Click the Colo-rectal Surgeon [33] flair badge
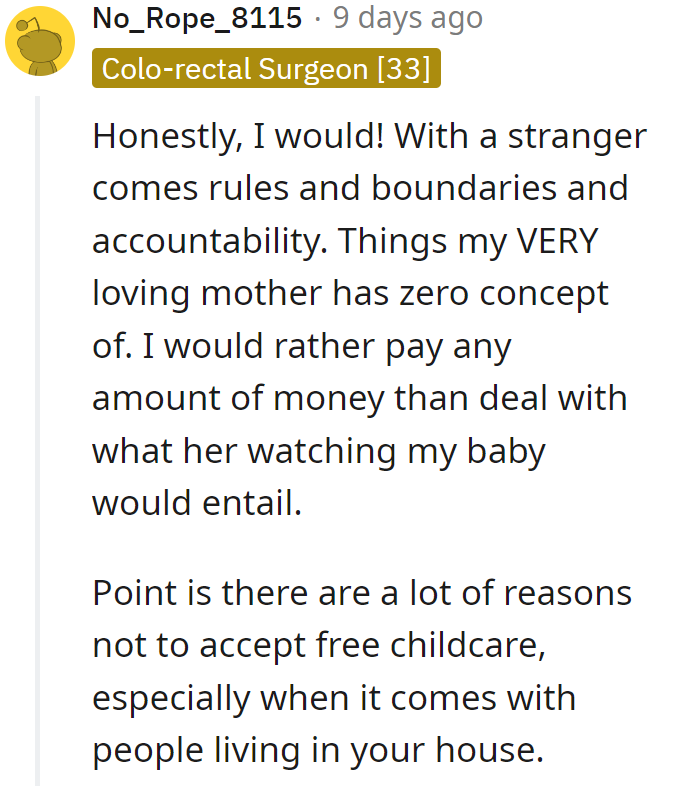687x786 pixels. (266, 69)
